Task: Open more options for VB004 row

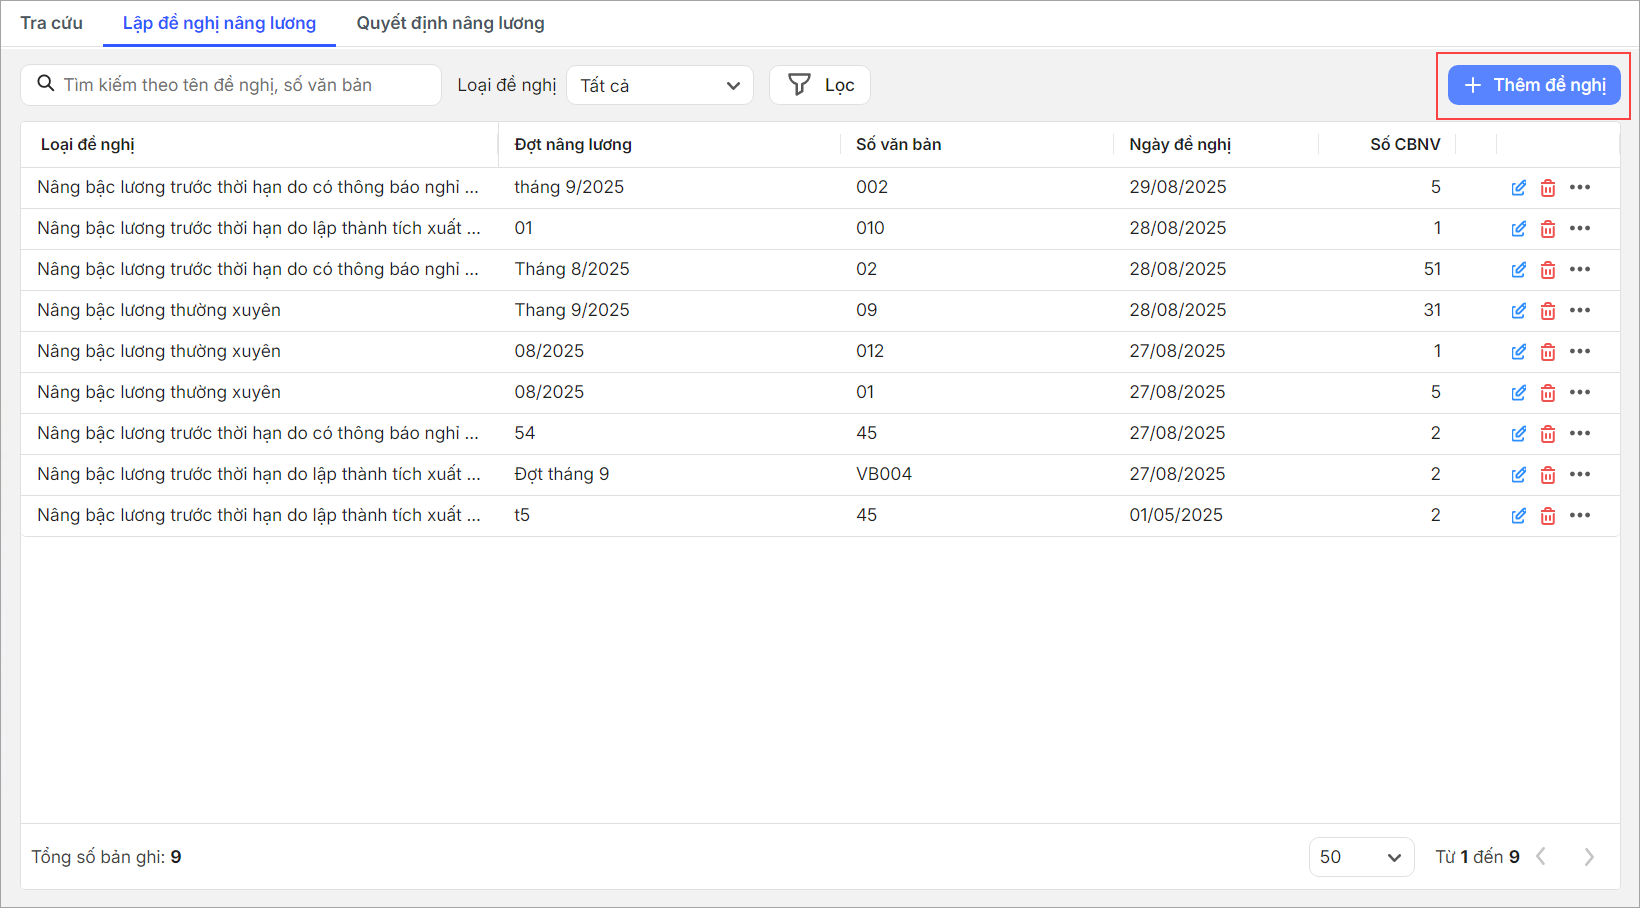Action: [1580, 475]
